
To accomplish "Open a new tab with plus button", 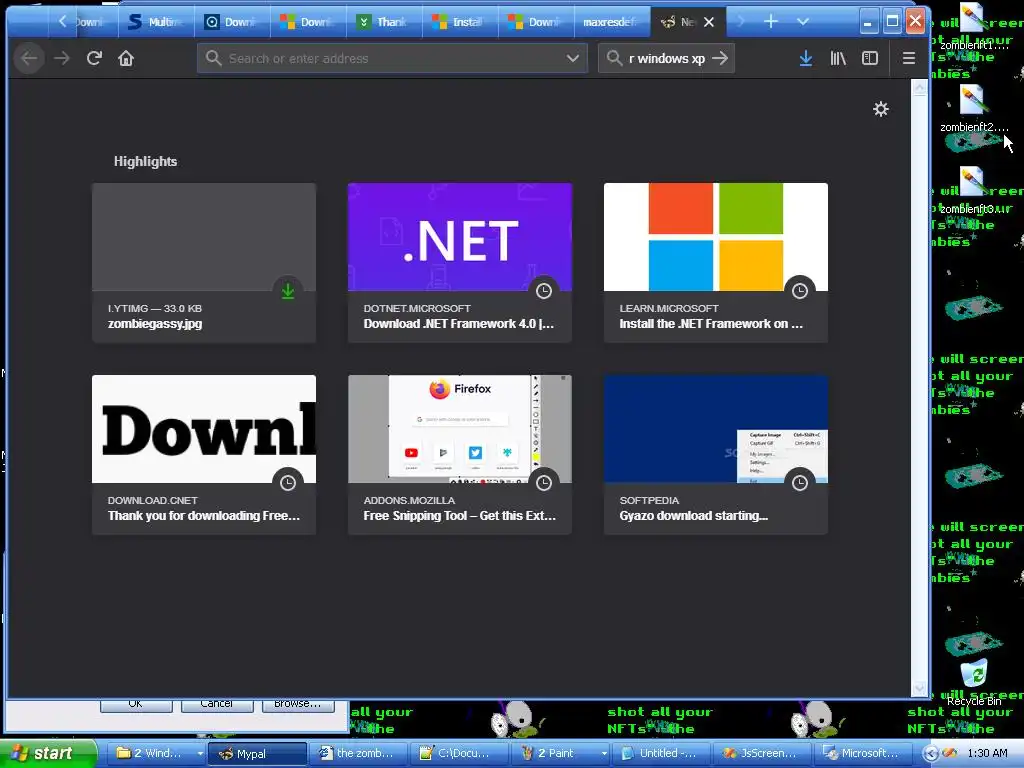I will tap(771, 22).
